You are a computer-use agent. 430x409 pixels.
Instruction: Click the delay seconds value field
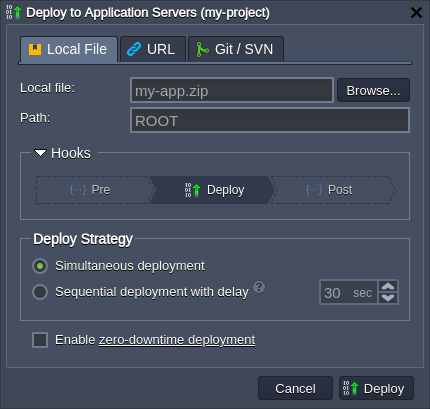click(x=348, y=292)
